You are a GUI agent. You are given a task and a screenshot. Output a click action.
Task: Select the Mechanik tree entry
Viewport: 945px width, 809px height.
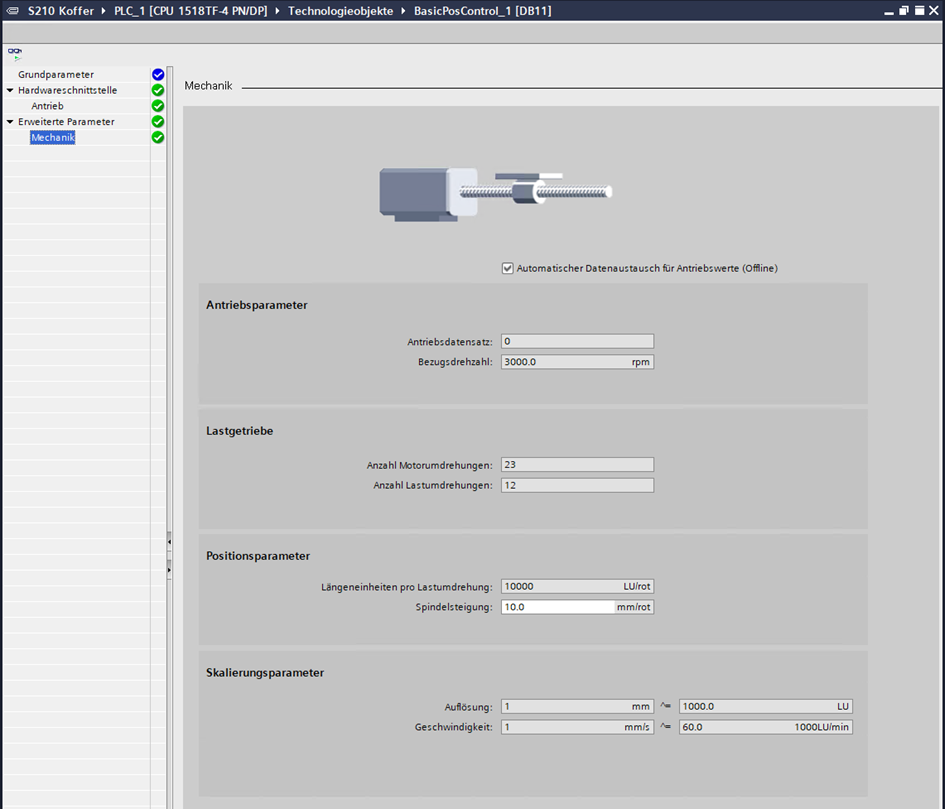pyautogui.click(x=52, y=138)
